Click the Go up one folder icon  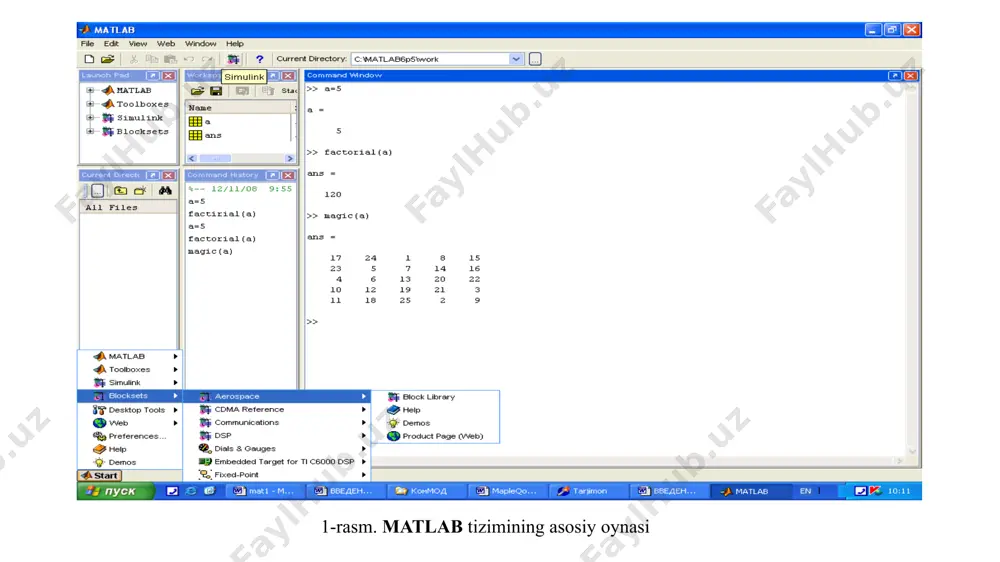pyautogui.click(x=121, y=191)
